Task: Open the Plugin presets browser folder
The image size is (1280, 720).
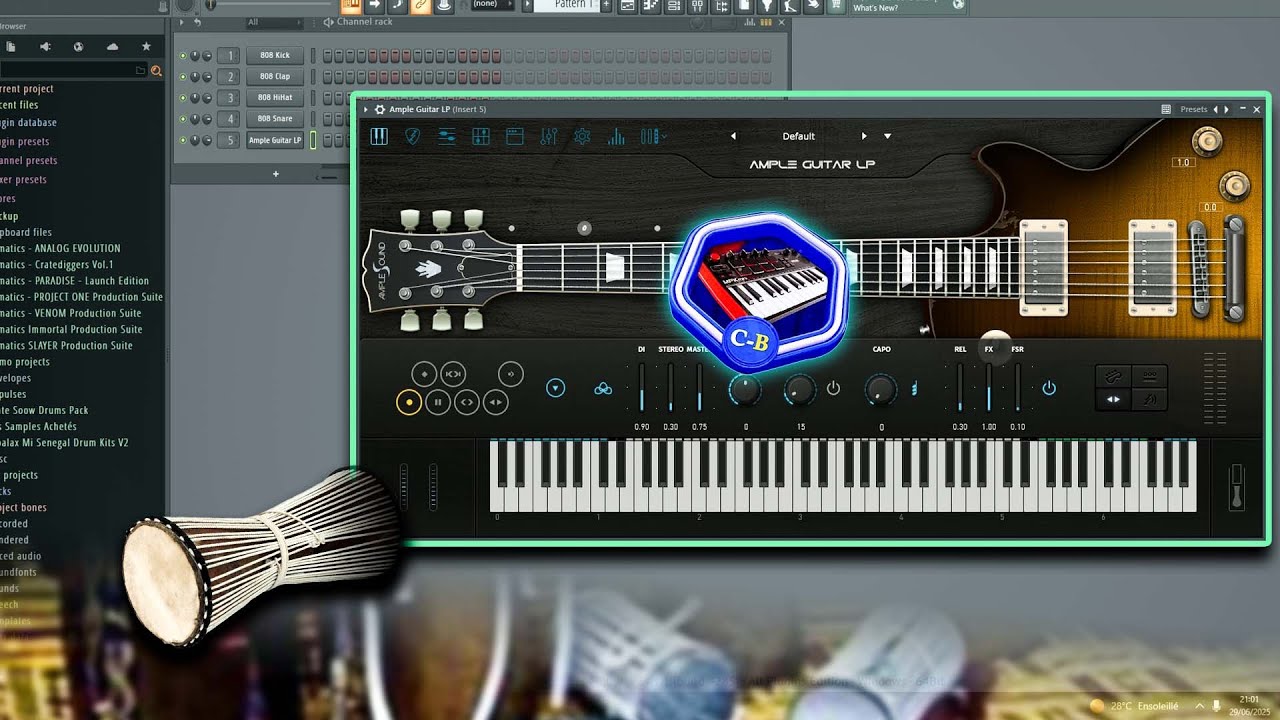Action: 25,142
